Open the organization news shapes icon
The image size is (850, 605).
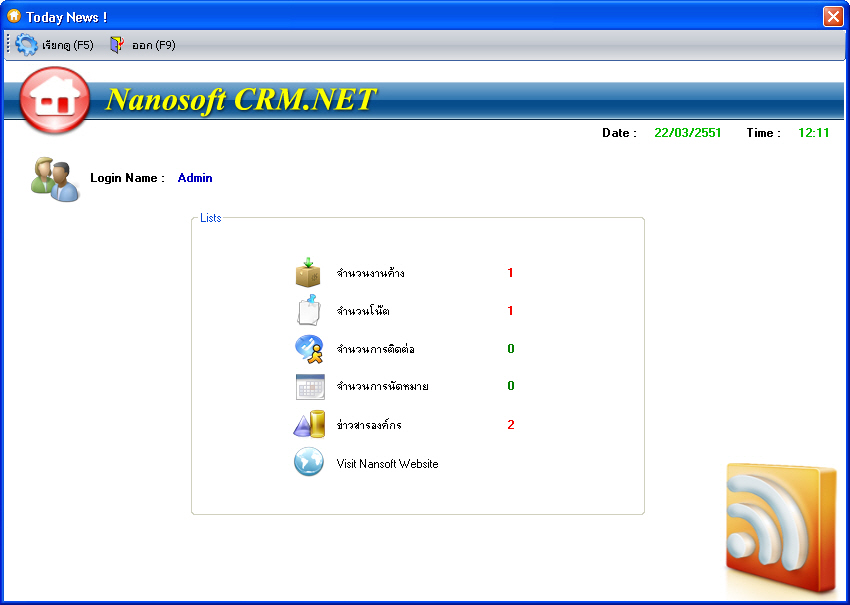[309, 424]
